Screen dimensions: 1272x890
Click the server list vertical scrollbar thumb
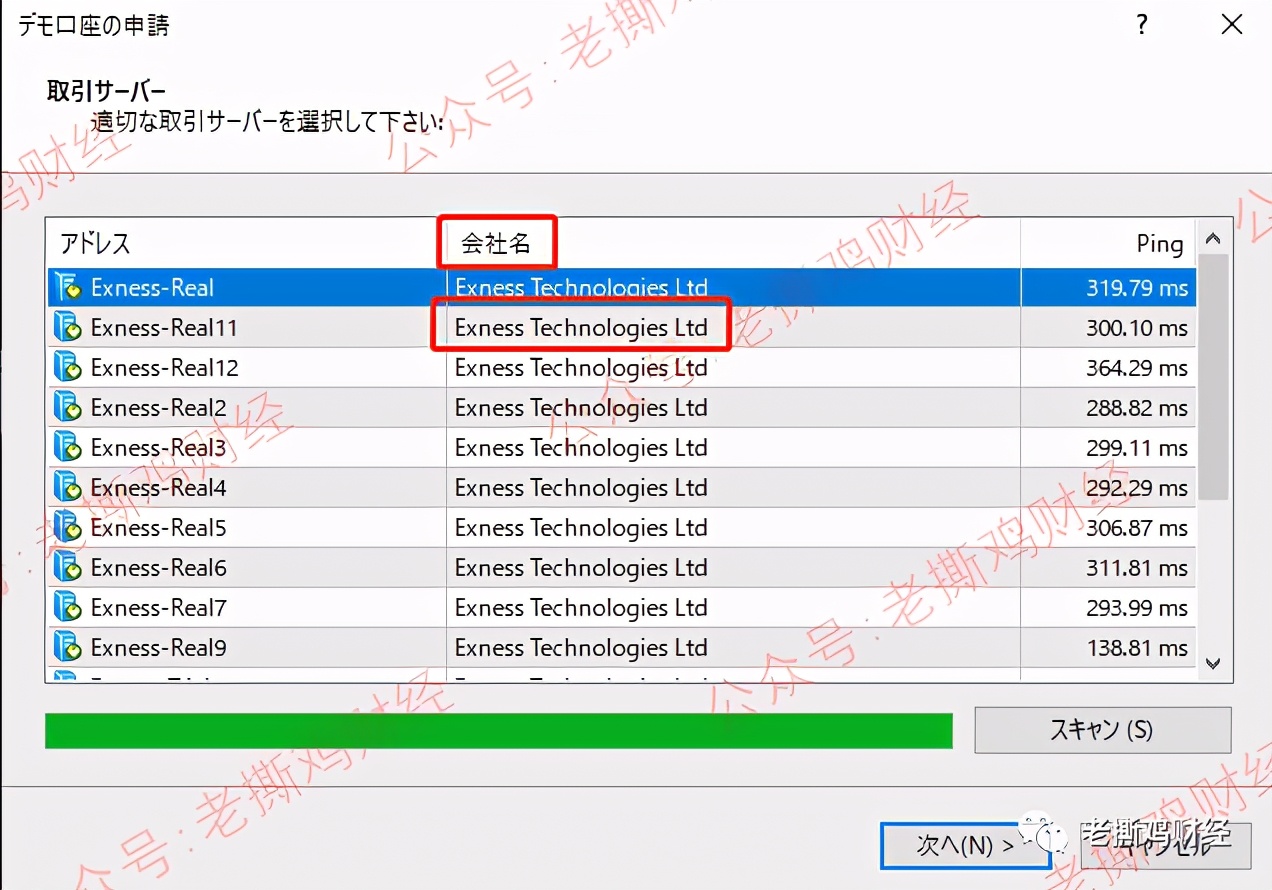[1213, 377]
